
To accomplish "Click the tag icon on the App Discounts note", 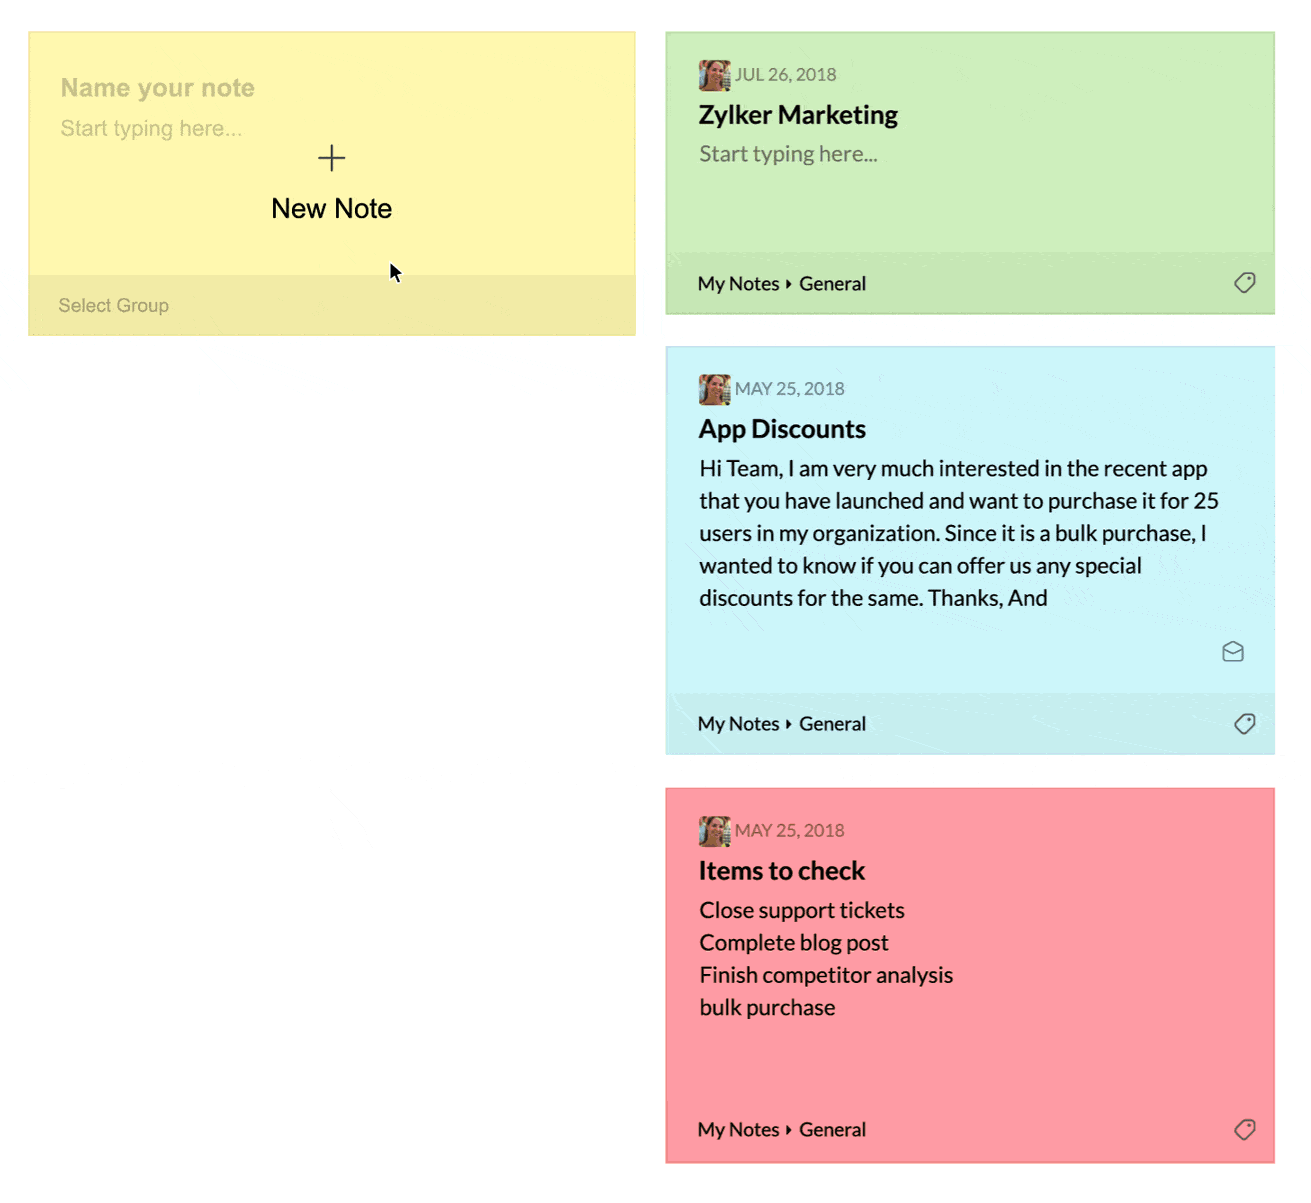I will (1244, 723).
